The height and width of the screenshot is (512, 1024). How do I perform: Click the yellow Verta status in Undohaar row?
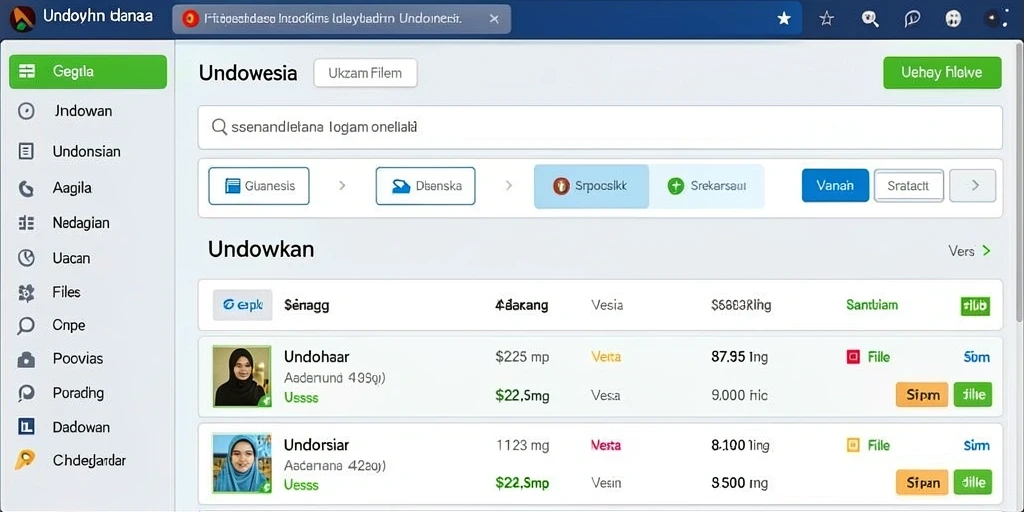tap(606, 357)
